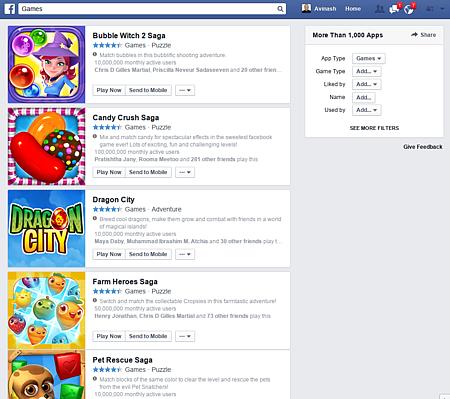The image size is (450, 399).
Task: Click Play Now for Dragon City
Action: (x=109, y=254)
